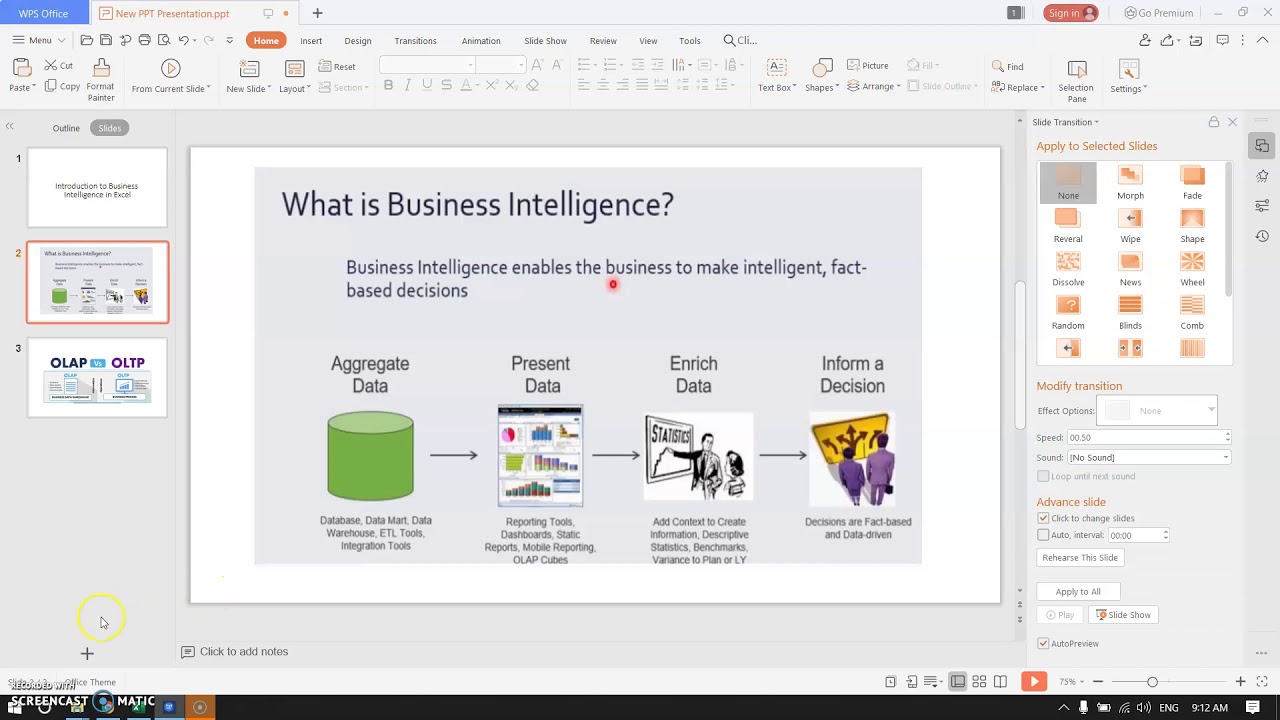Click to add notes field
The height and width of the screenshot is (720, 1280).
(x=244, y=652)
